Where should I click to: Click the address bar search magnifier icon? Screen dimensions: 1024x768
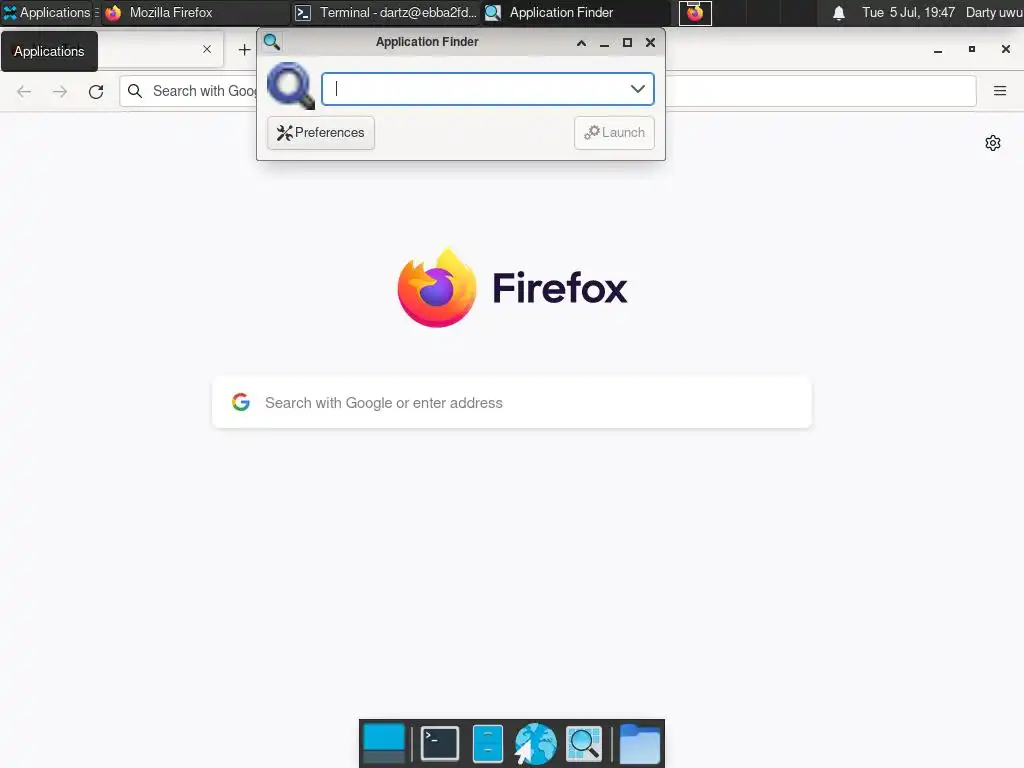135,91
